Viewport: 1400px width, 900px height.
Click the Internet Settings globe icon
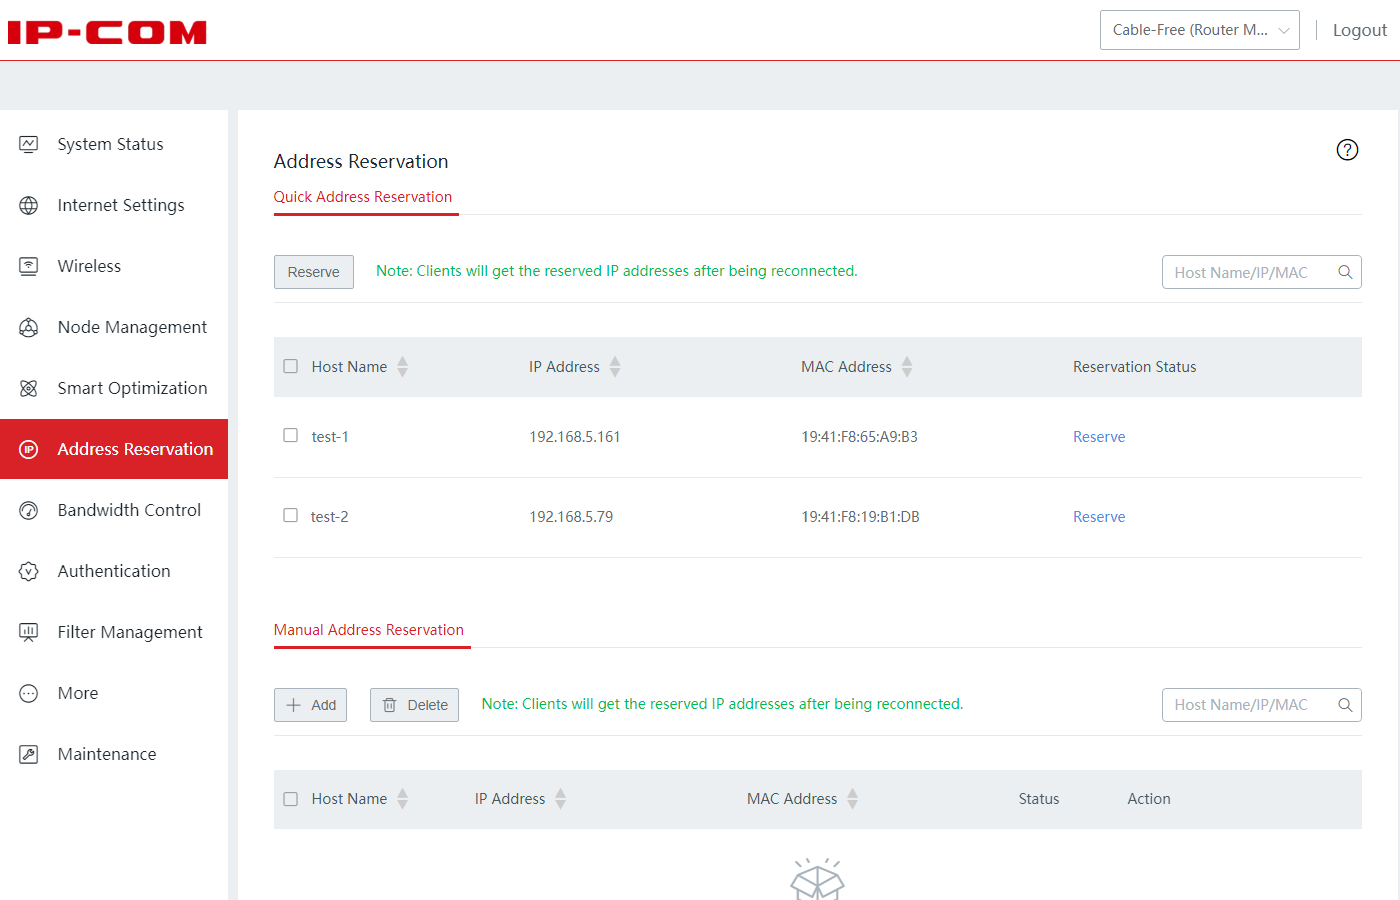click(x=29, y=205)
